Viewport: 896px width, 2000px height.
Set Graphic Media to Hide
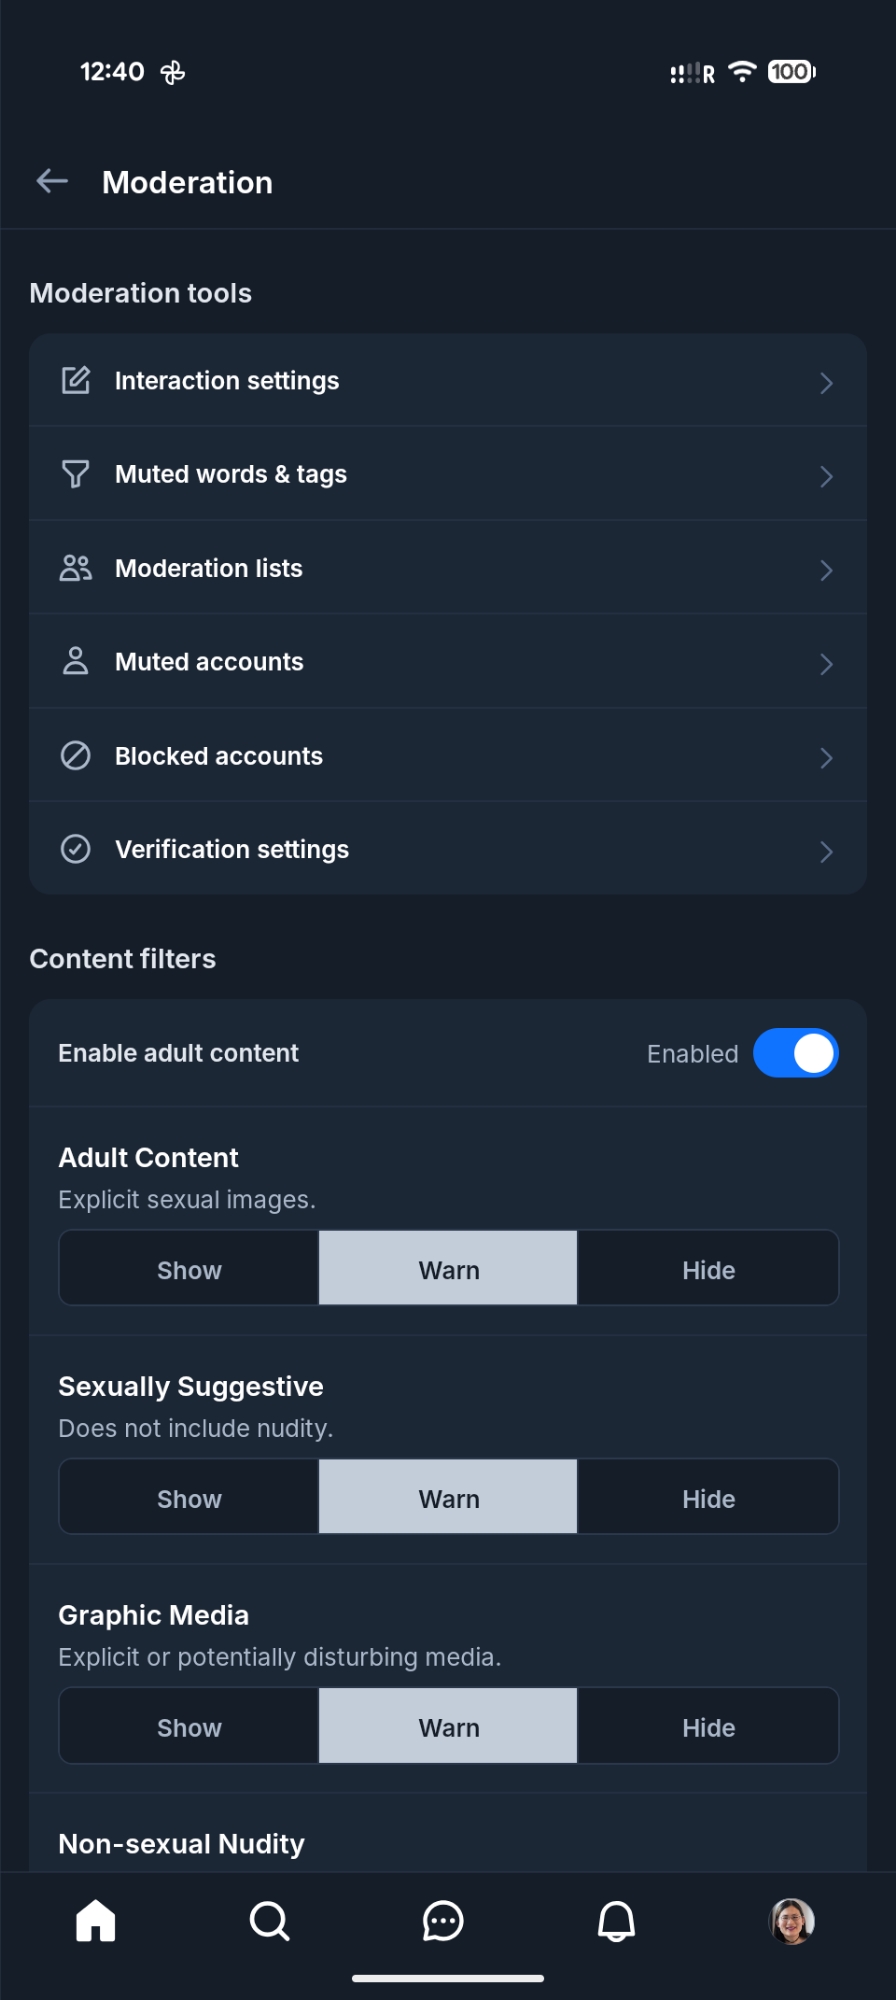[x=708, y=1727]
